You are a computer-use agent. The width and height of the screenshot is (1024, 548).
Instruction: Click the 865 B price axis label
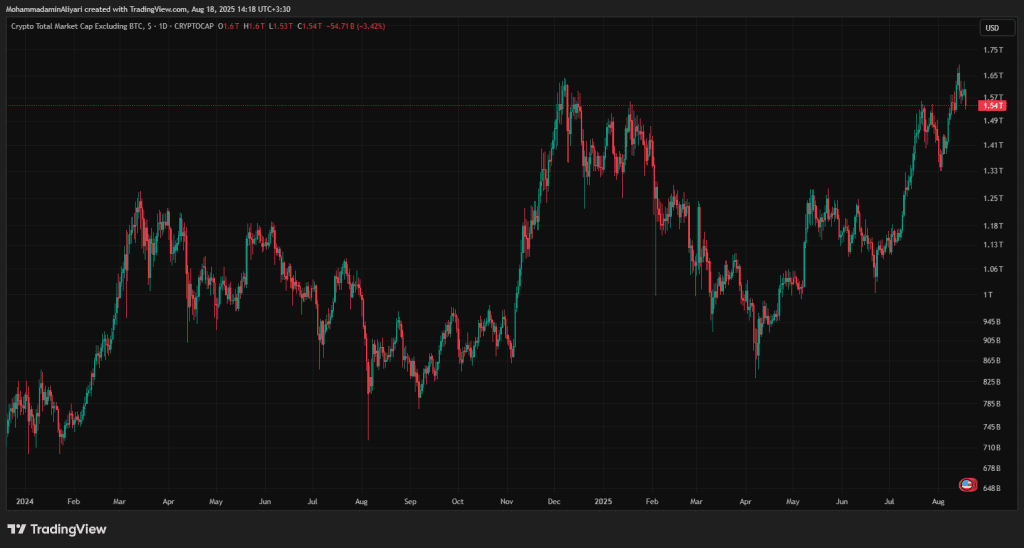tap(993, 360)
